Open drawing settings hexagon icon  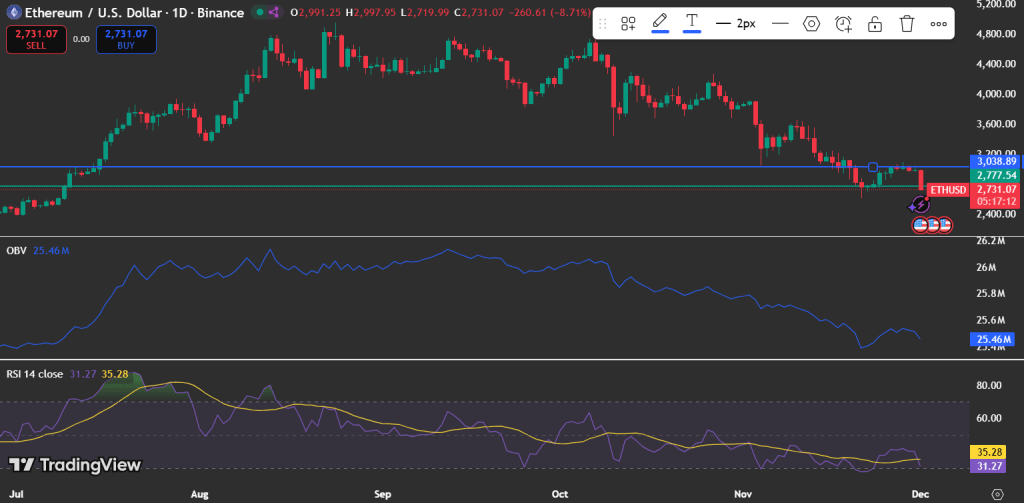[811, 24]
